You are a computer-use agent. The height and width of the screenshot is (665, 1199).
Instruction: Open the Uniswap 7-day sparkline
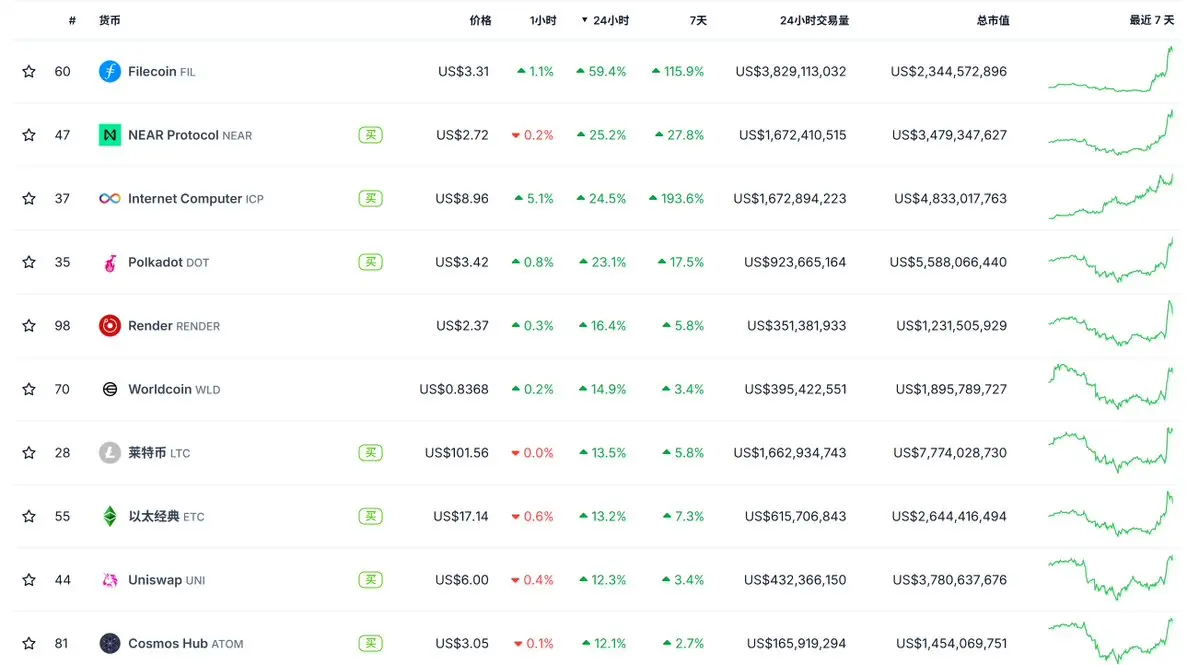pyautogui.click(x=1110, y=578)
